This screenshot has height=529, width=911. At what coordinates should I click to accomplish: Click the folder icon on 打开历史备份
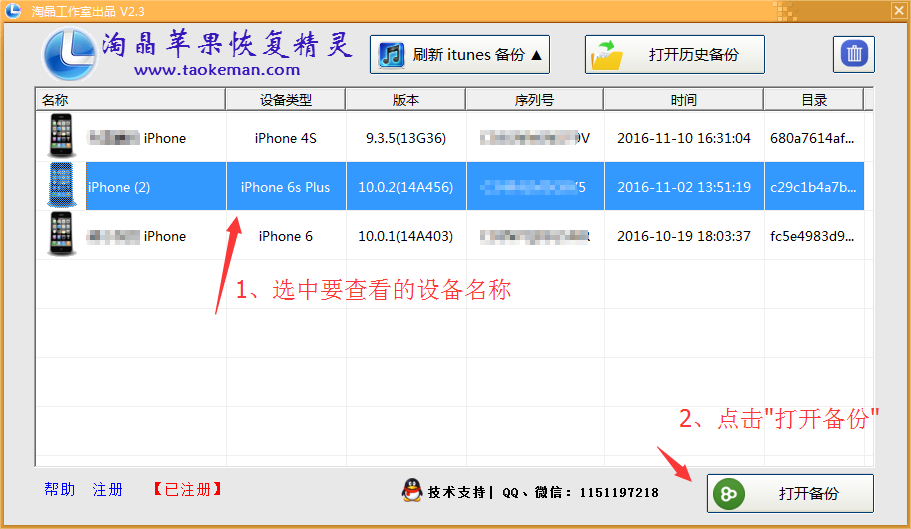click(609, 55)
